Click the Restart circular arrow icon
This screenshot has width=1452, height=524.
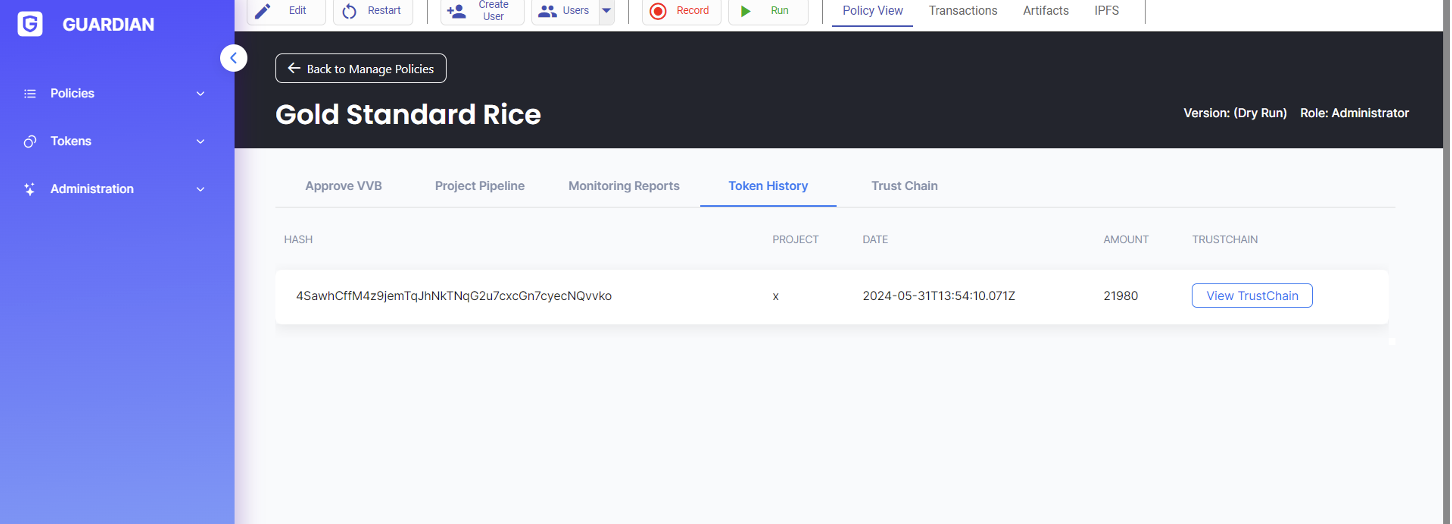pos(350,11)
